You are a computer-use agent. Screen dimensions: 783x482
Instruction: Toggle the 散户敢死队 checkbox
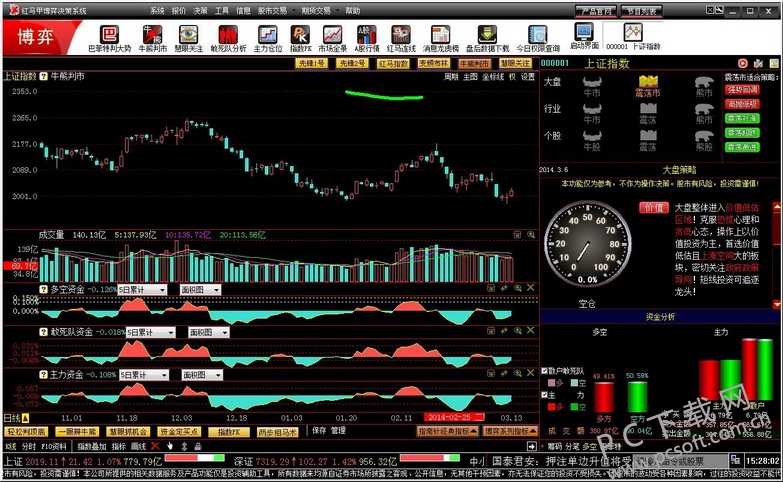click(545, 371)
